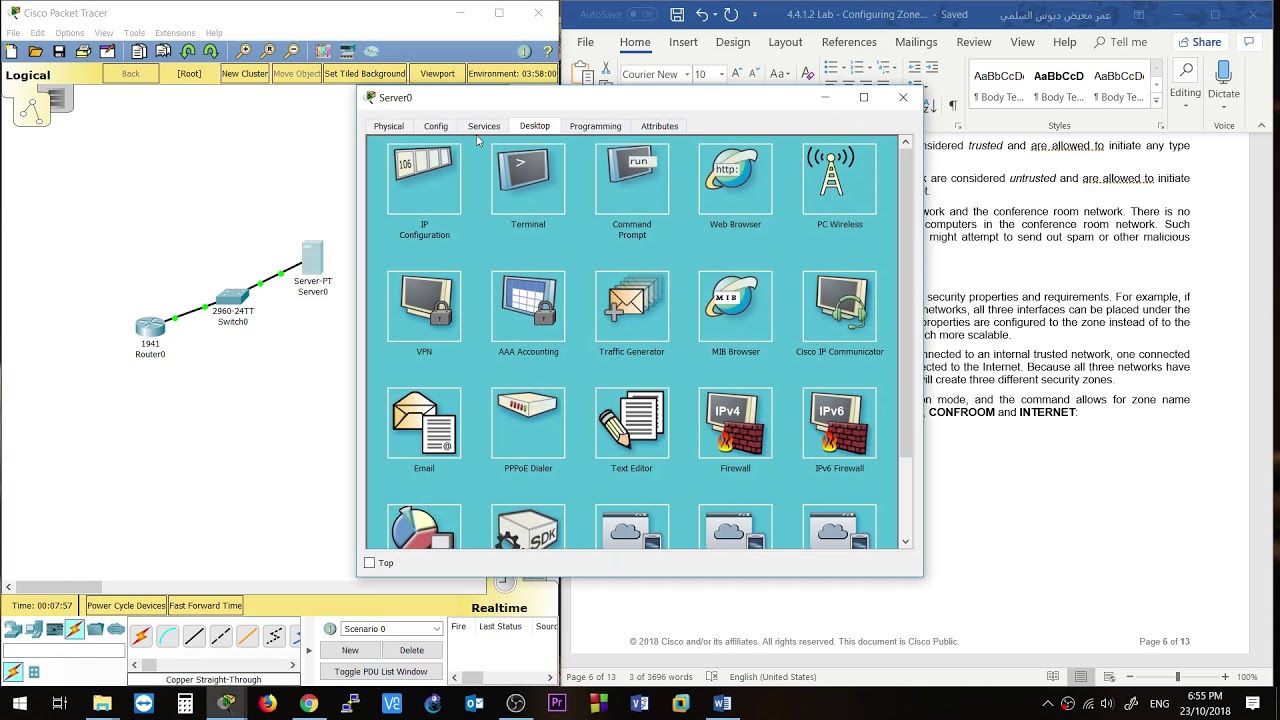The width and height of the screenshot is (1280, 720).
Task: Click the Undo arrow in Packet Tracer toolbar
Action: tap(187, 51)
